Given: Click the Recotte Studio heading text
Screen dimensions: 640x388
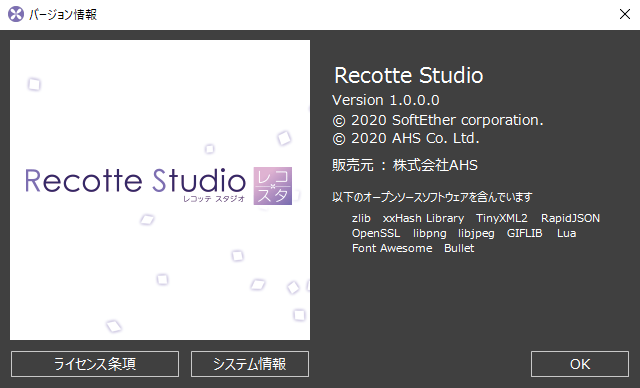Looking at the screenshot, I should (409, 75).
